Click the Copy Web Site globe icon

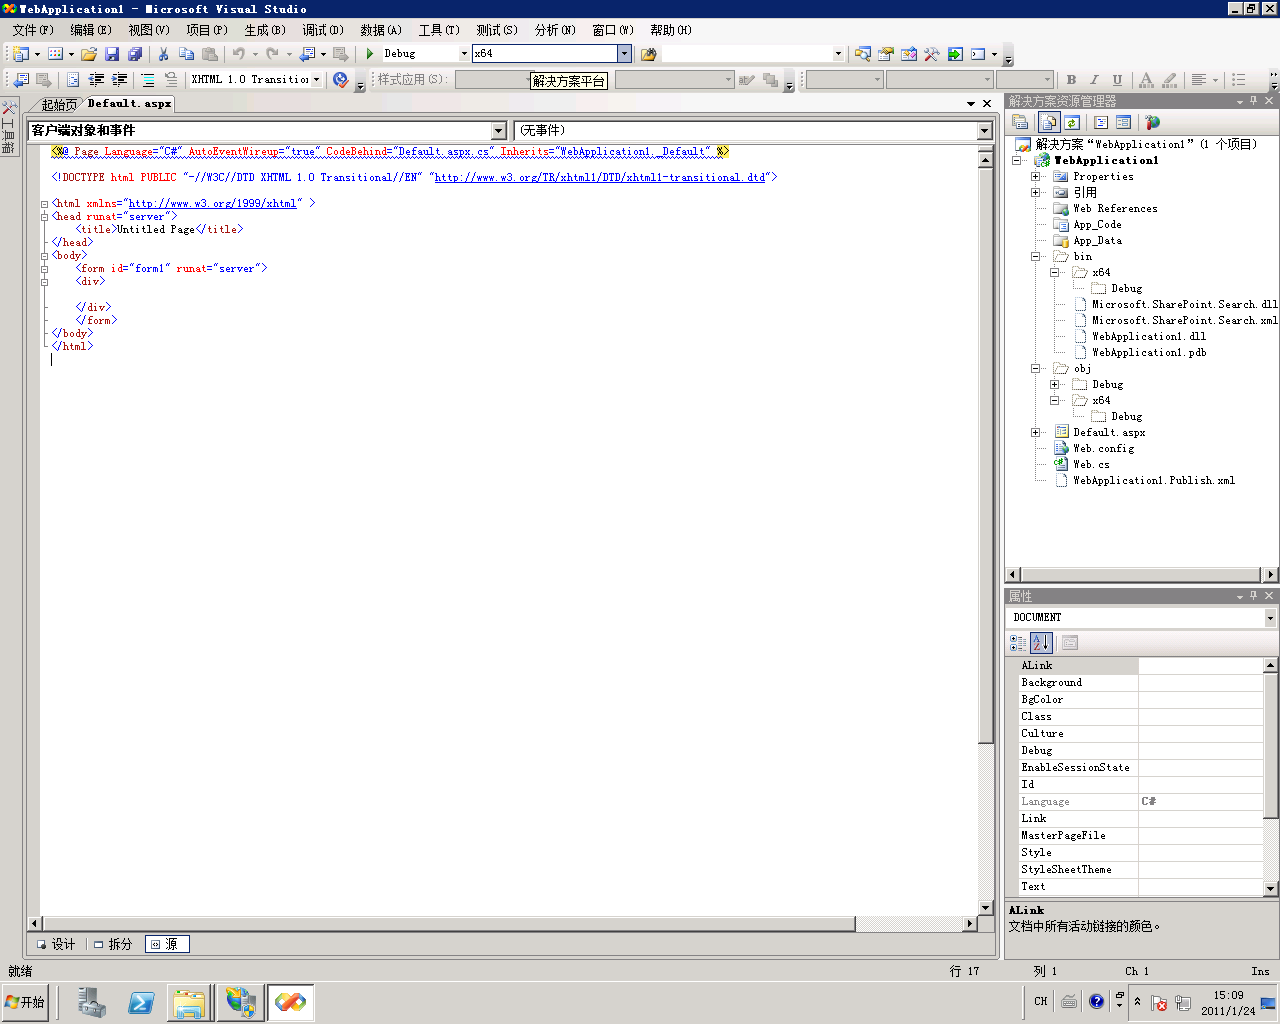click(1153, 122)
